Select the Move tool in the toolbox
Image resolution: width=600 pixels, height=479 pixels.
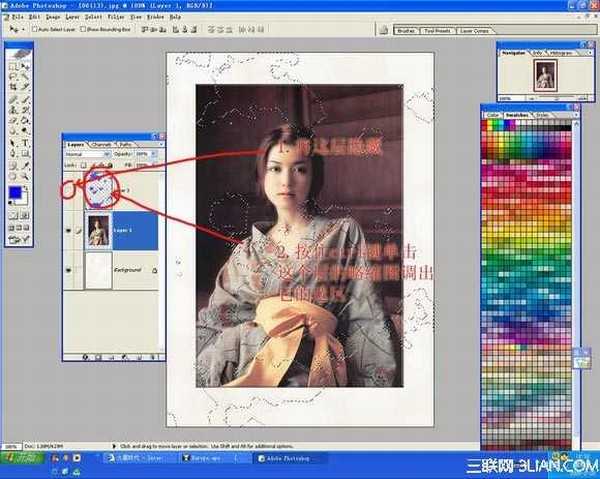pyautogui.click(x=26, y=67)
